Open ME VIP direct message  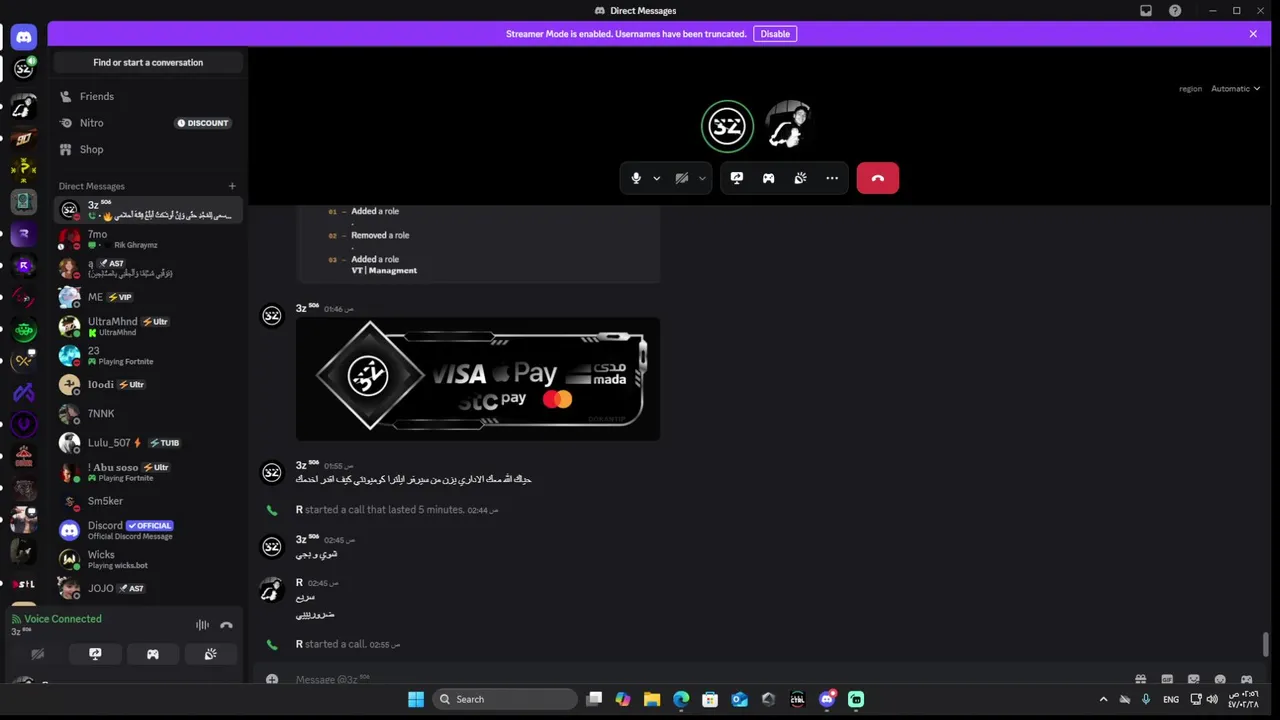coord(147,297)
